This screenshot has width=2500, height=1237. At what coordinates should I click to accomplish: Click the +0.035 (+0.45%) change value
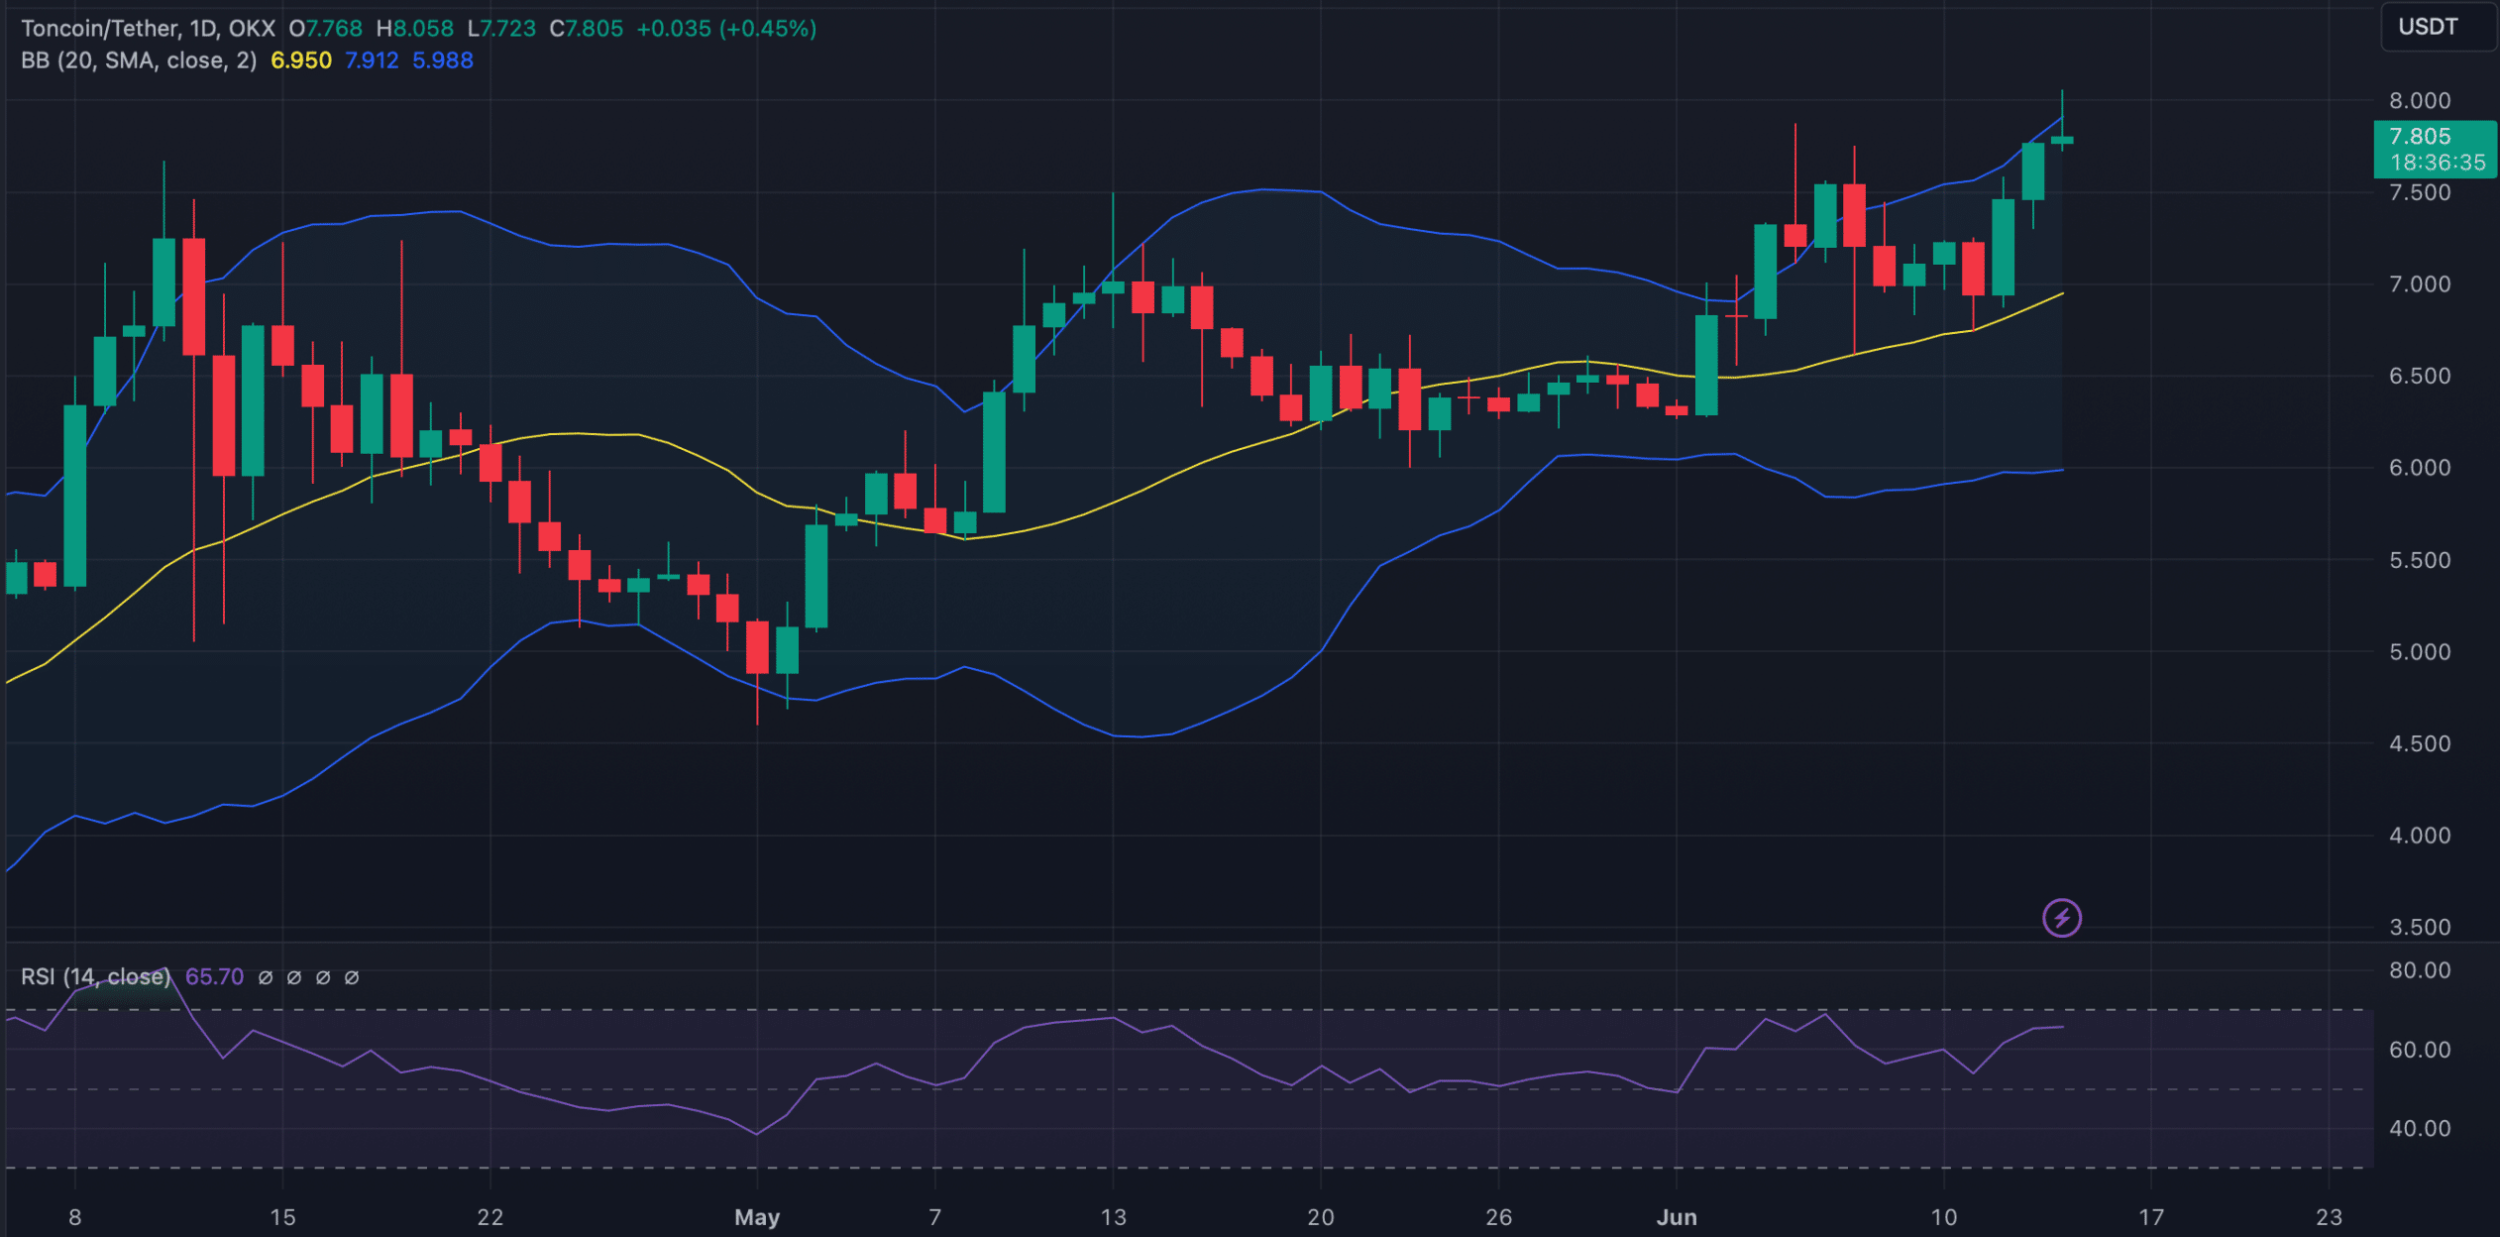pyautogui.click(x=727, y=29)
